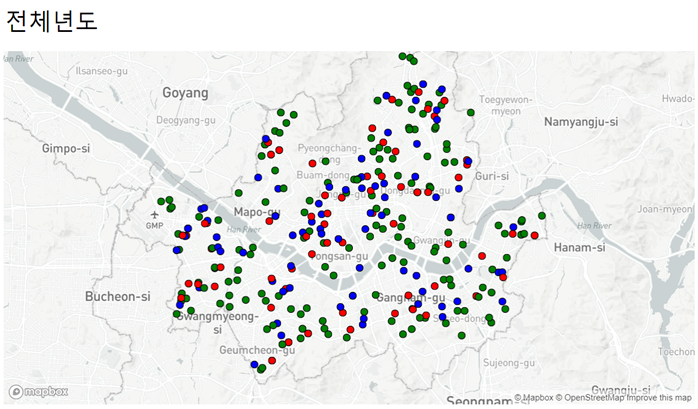Click the Guri-si label
Image resolution: width=698 pixels, height=409 pixels.
492,176
